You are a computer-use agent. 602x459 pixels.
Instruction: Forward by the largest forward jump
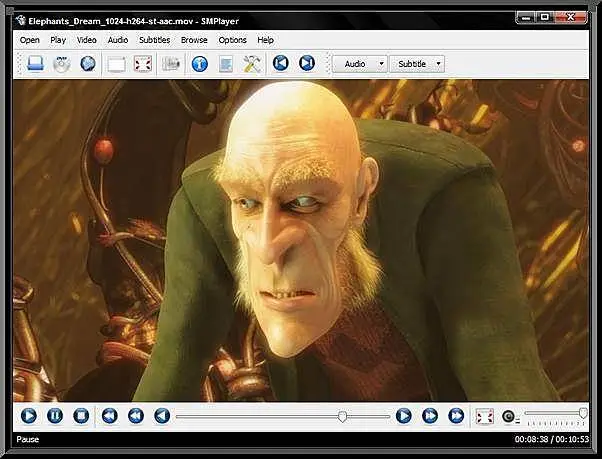click(456, 416)
